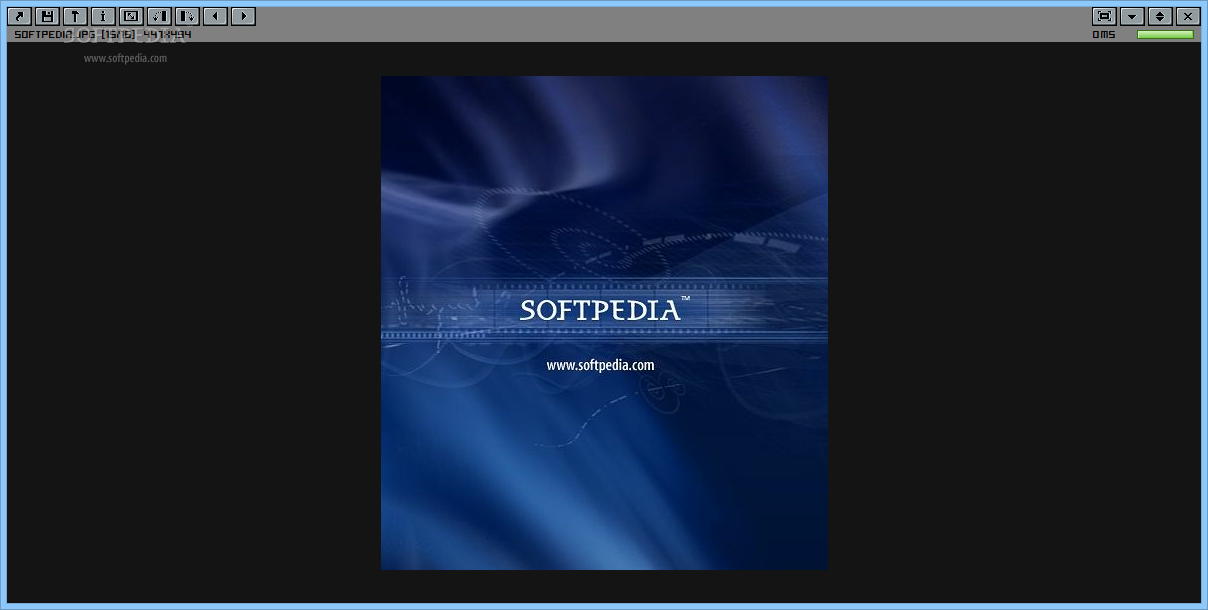Go to previous image with left arrow
1208x610 pixels.
tap(215, 16)
